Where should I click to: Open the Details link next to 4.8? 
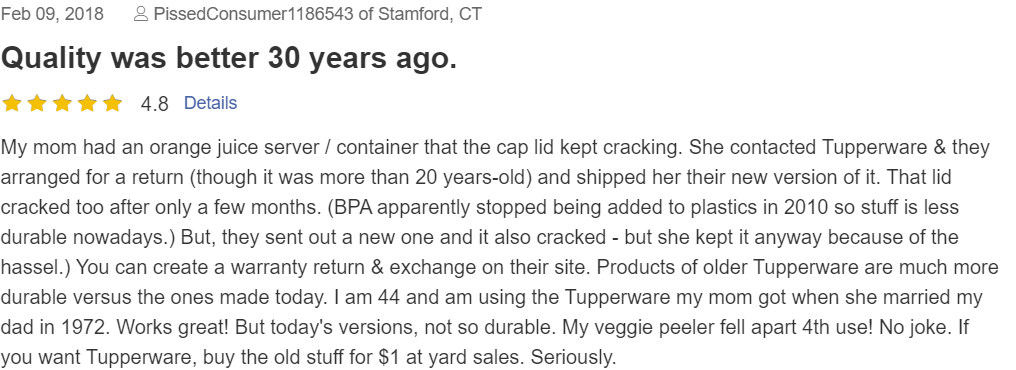pyautogui.click(x=211, y=103)
